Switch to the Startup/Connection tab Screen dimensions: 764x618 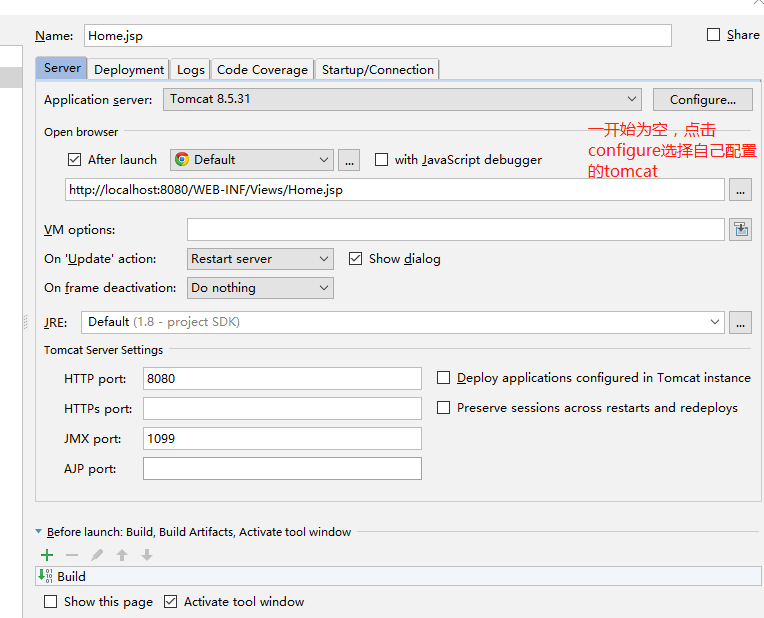pyautogui.click(x=378, y=70)
